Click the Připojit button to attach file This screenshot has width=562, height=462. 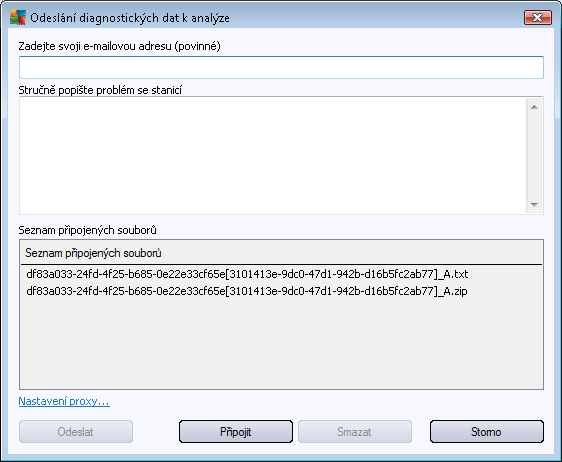point(236,432)
